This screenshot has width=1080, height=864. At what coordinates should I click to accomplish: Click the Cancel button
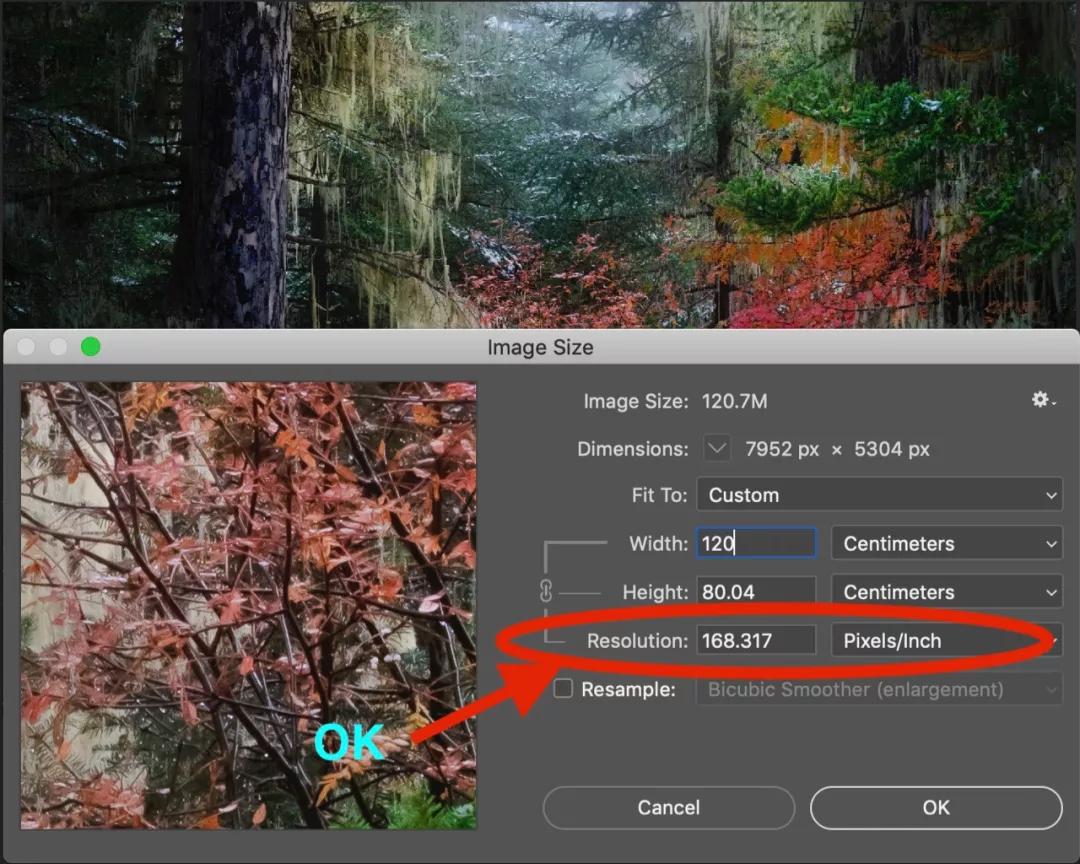668,808
